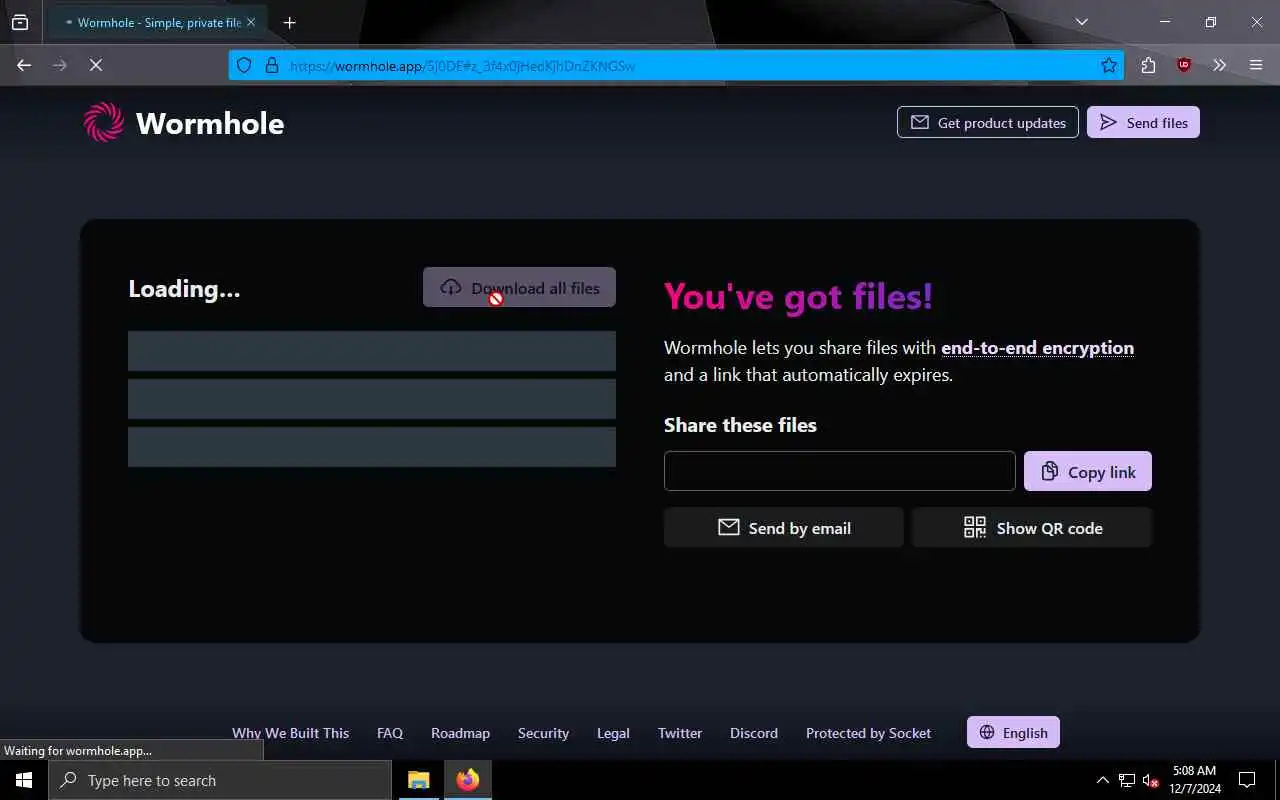Click the muted volume tray icon

[x=1150, y=780]
